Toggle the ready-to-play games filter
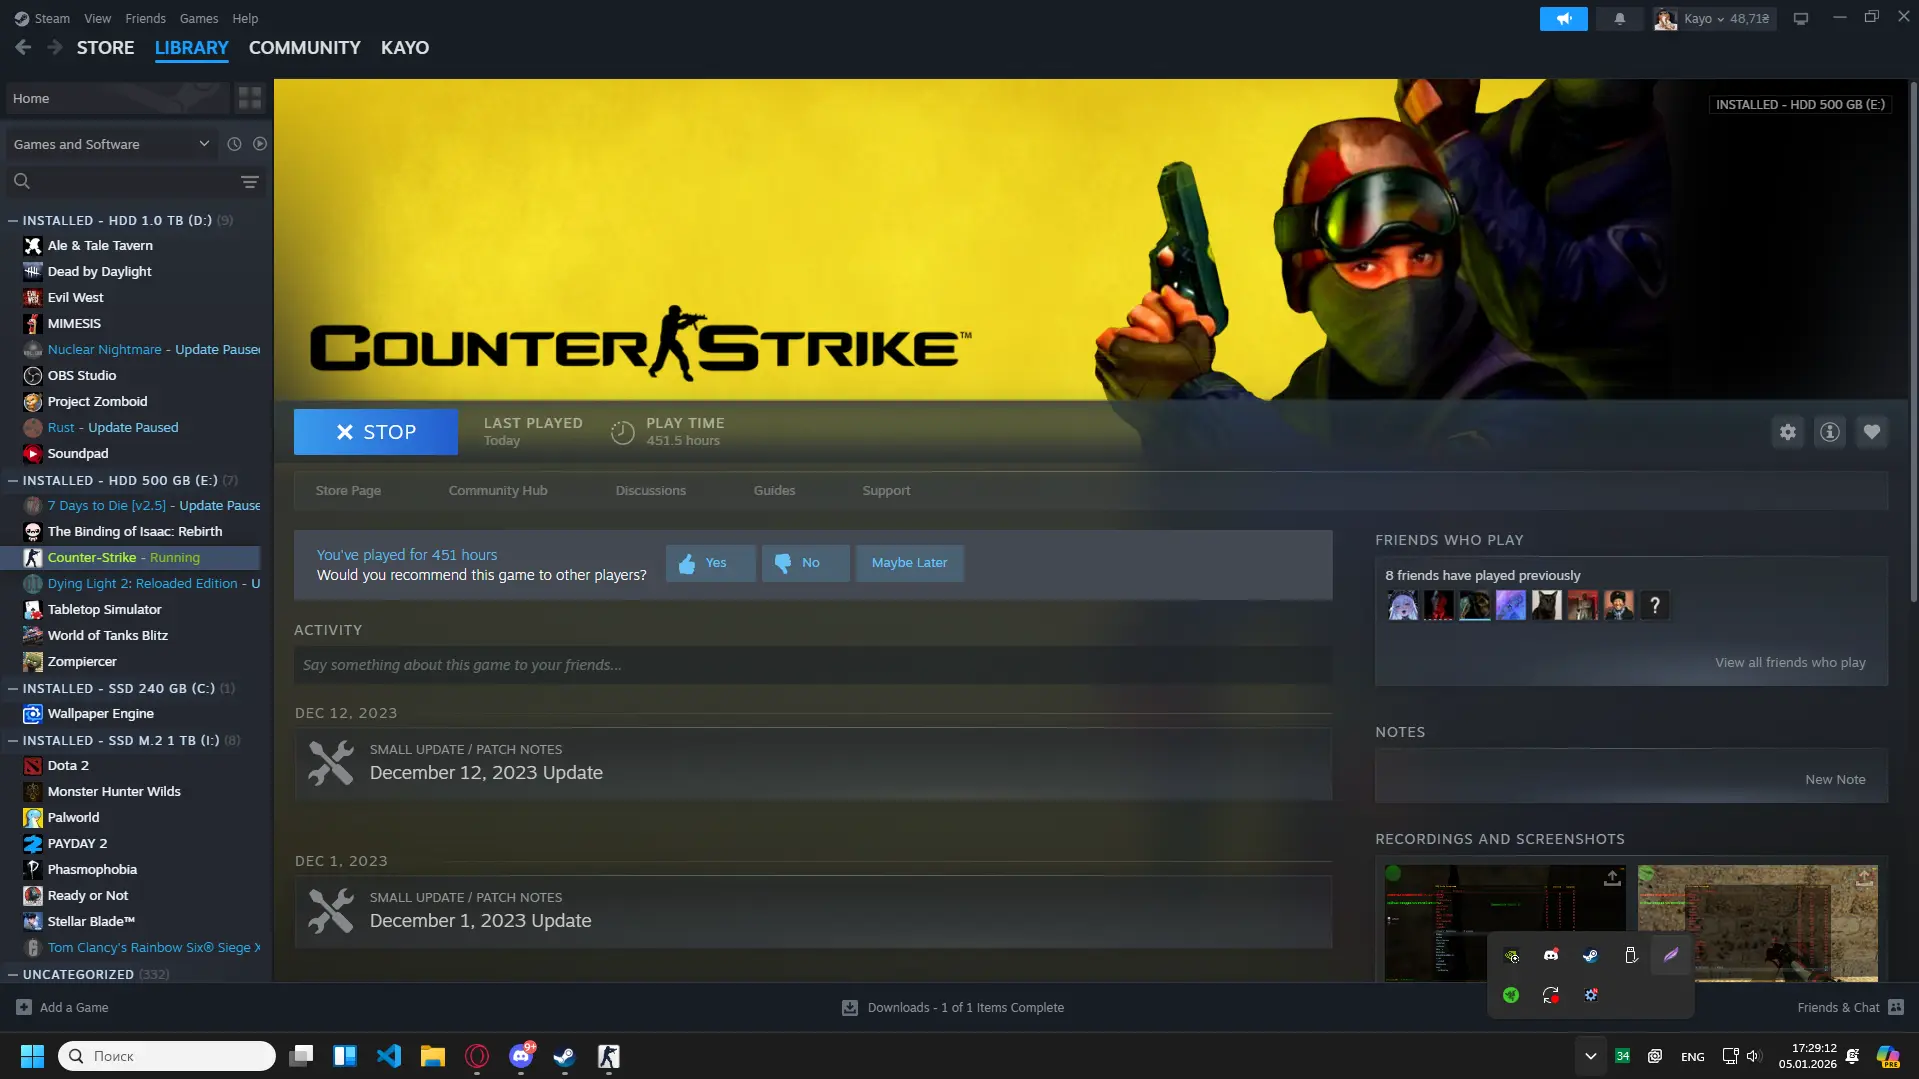This screenshot has height=1079, width=1919. [x=260, y=144]
